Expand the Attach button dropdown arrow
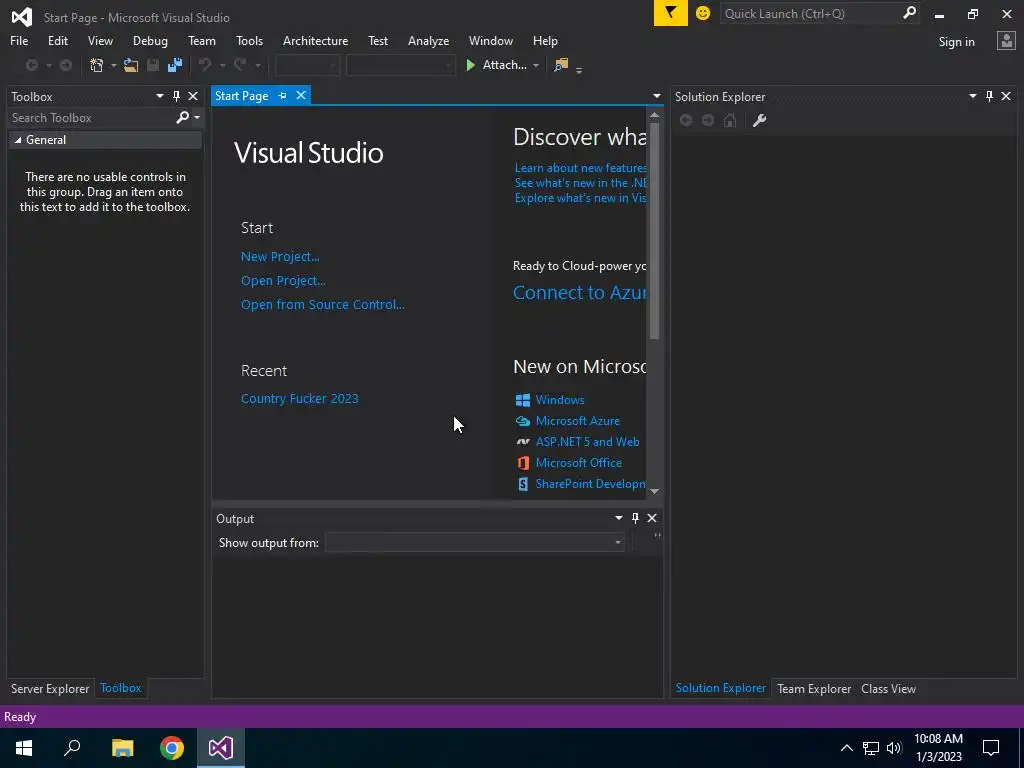Viewport: 1024px width, 768px height. click(536, 65)
